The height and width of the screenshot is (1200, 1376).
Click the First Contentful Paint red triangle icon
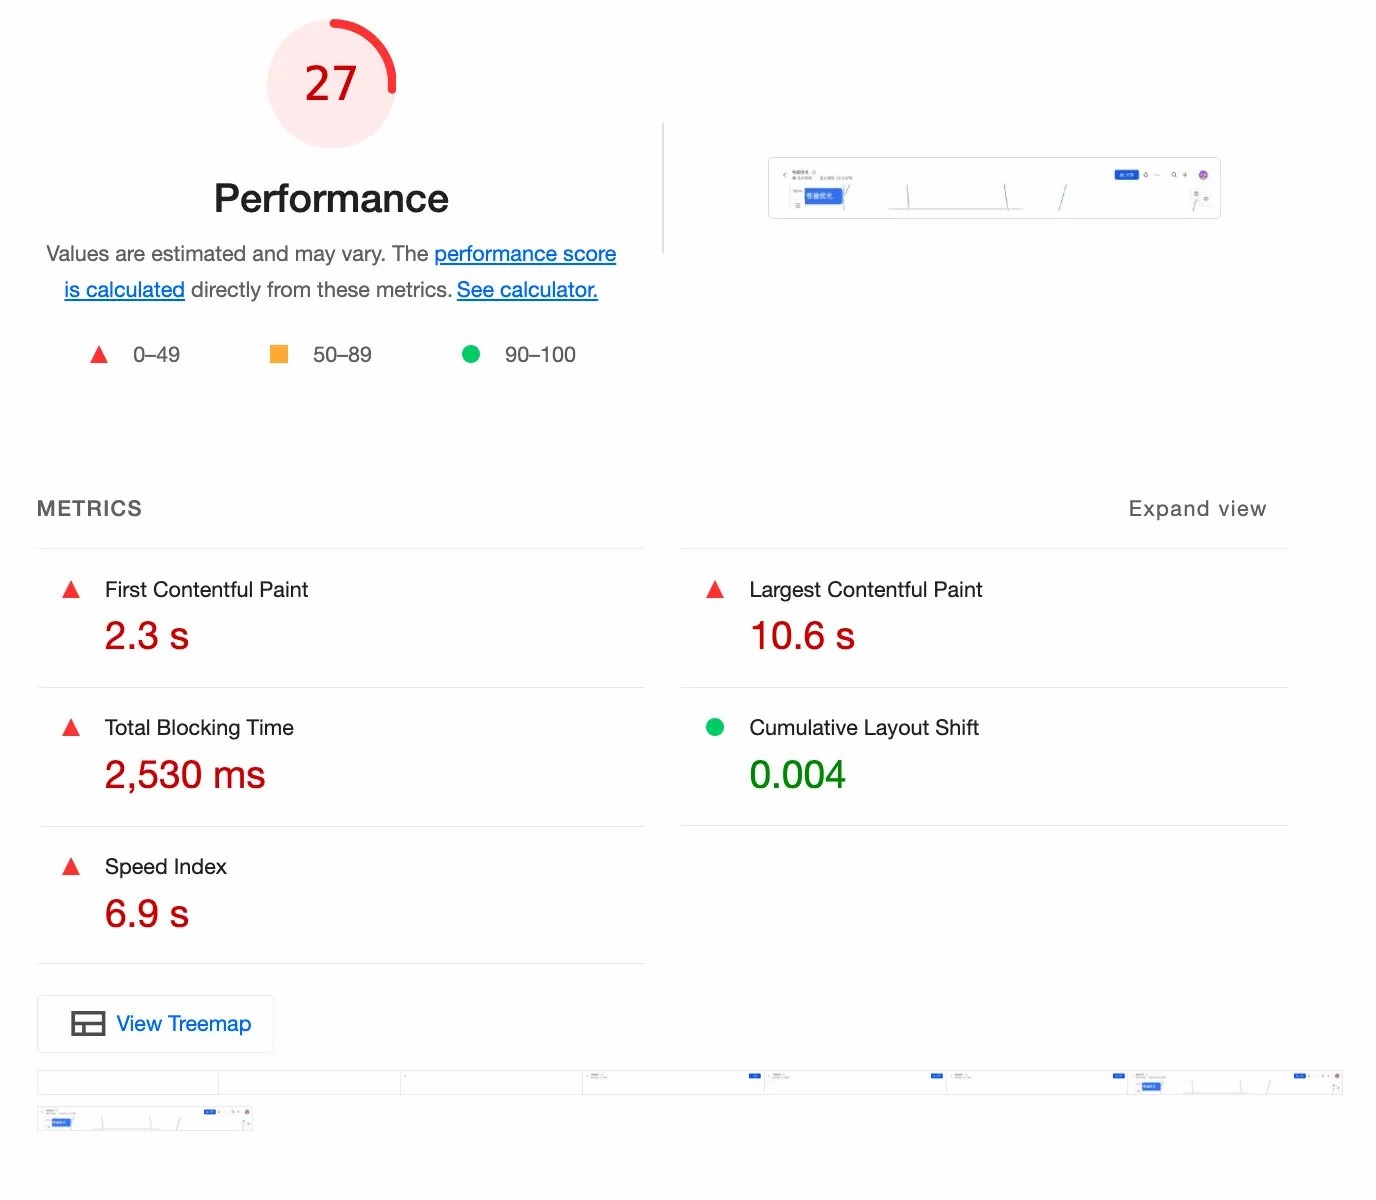coord(71,590)
